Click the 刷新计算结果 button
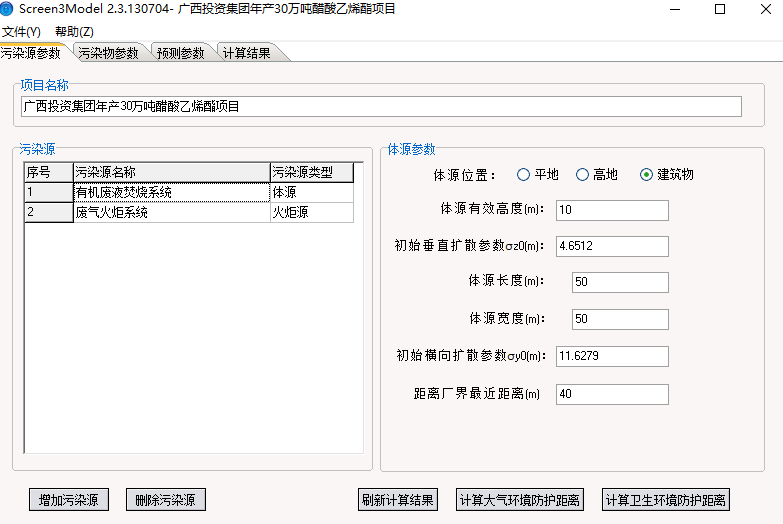This screenshot has height=524, width=783. 398,500
